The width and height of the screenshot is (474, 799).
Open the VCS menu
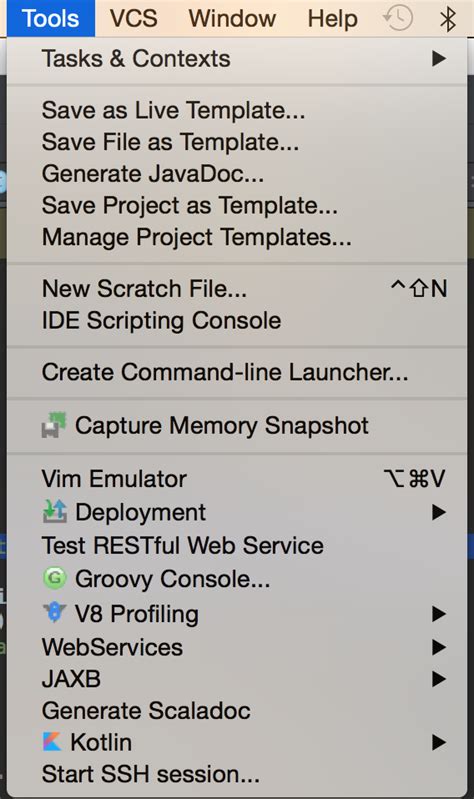click(134, 18)
